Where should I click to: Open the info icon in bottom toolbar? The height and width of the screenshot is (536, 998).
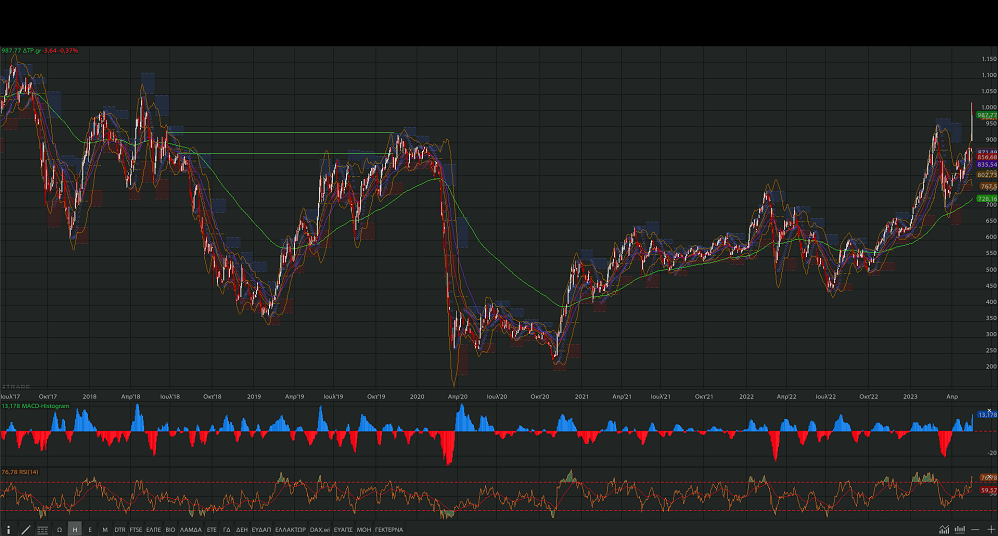pyautogui.click(x=8, y=530)
